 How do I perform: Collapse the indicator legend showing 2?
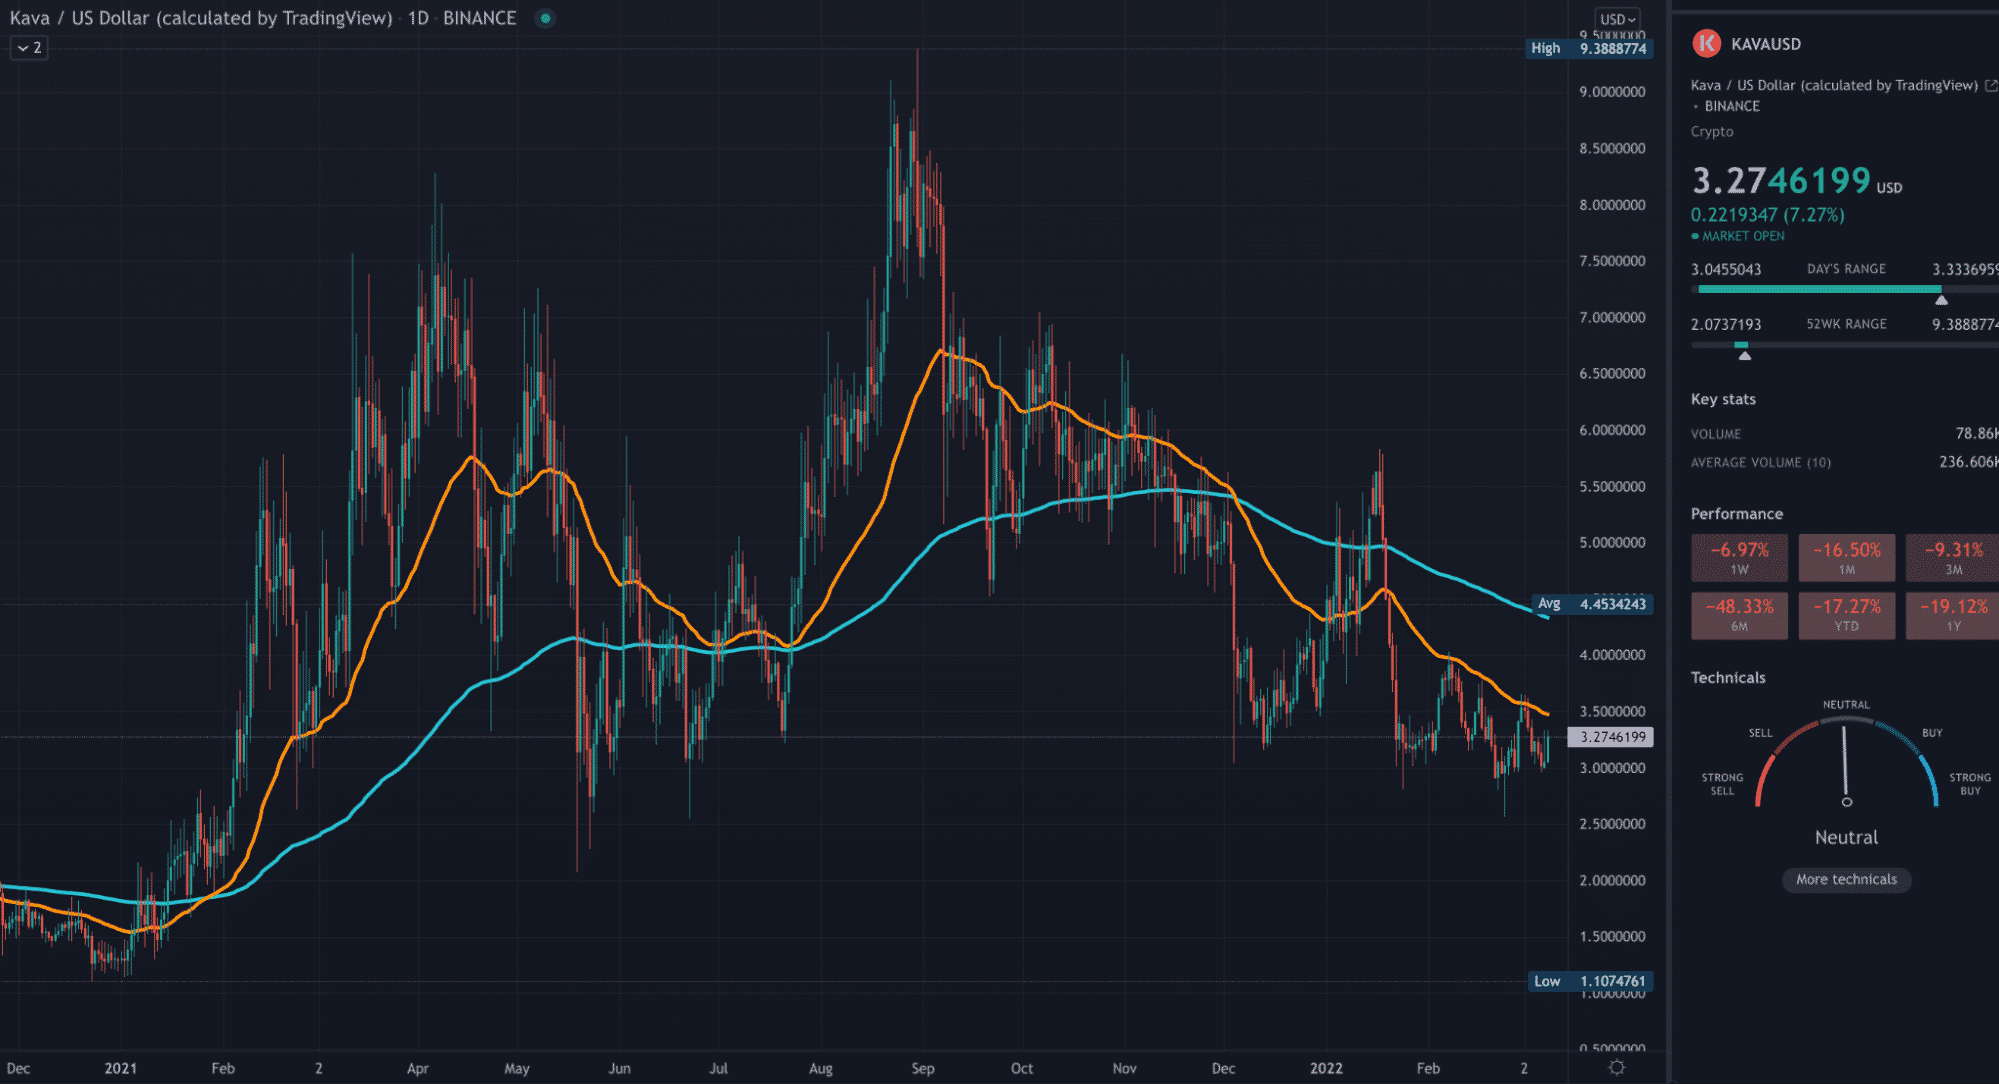tap(29, 47)
